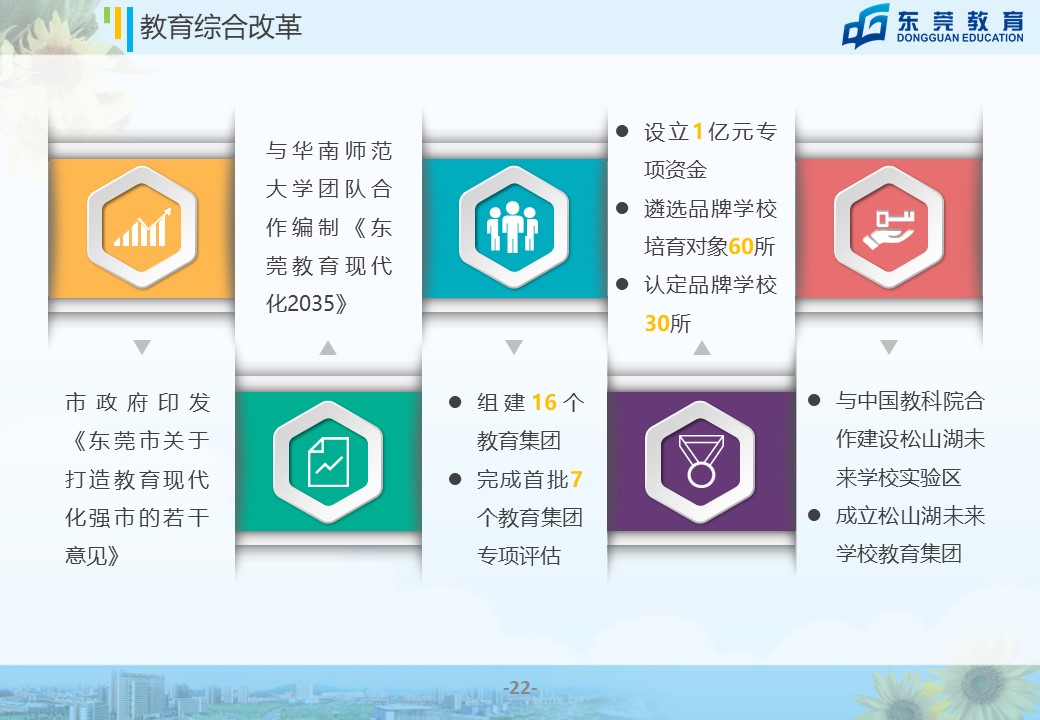Select the text 意见》 in the first column
Viewport: 1040px width, 720px height.
coord(92,556)
